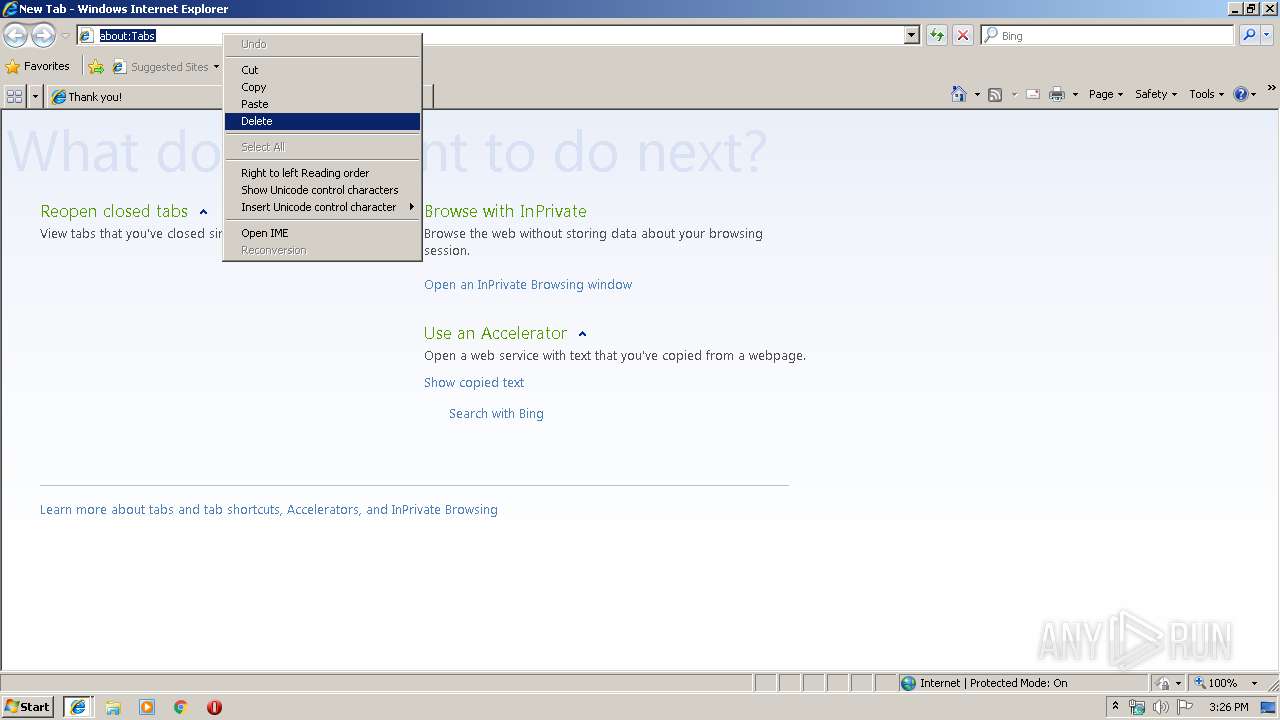Collapse the Use an Accelerator section
The width and height of the screenshot is (1280, 720).
click(582, 334)
